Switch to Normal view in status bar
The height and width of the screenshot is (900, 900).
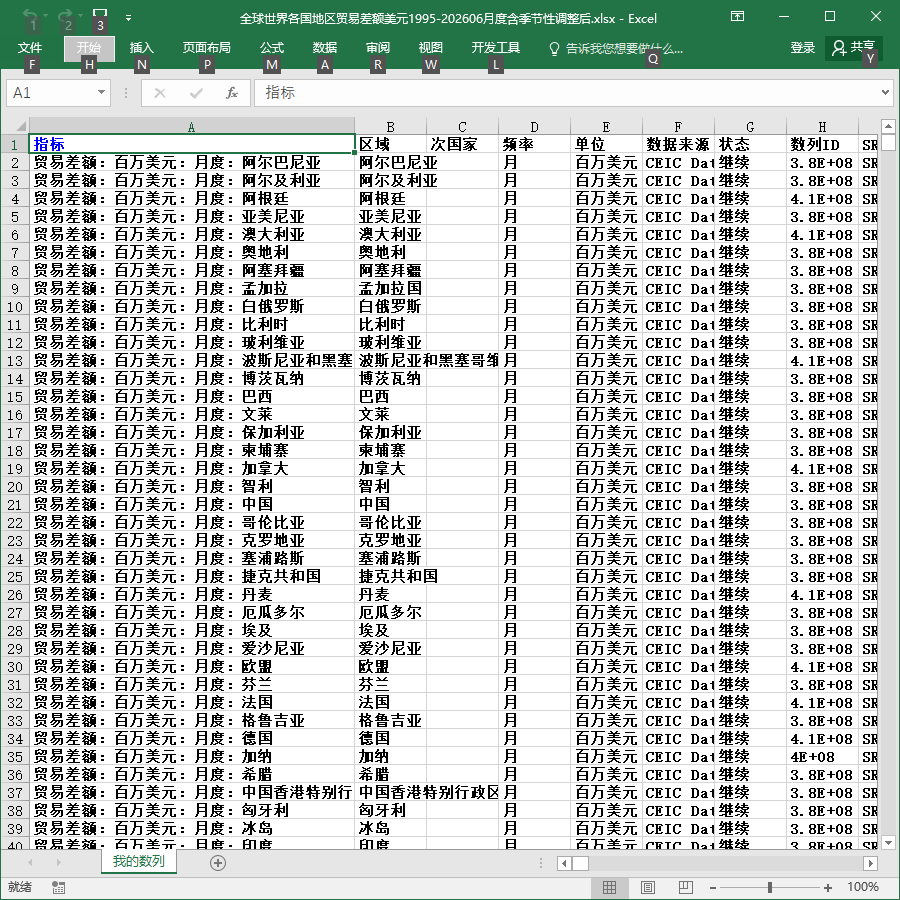[x=610, y=887]
